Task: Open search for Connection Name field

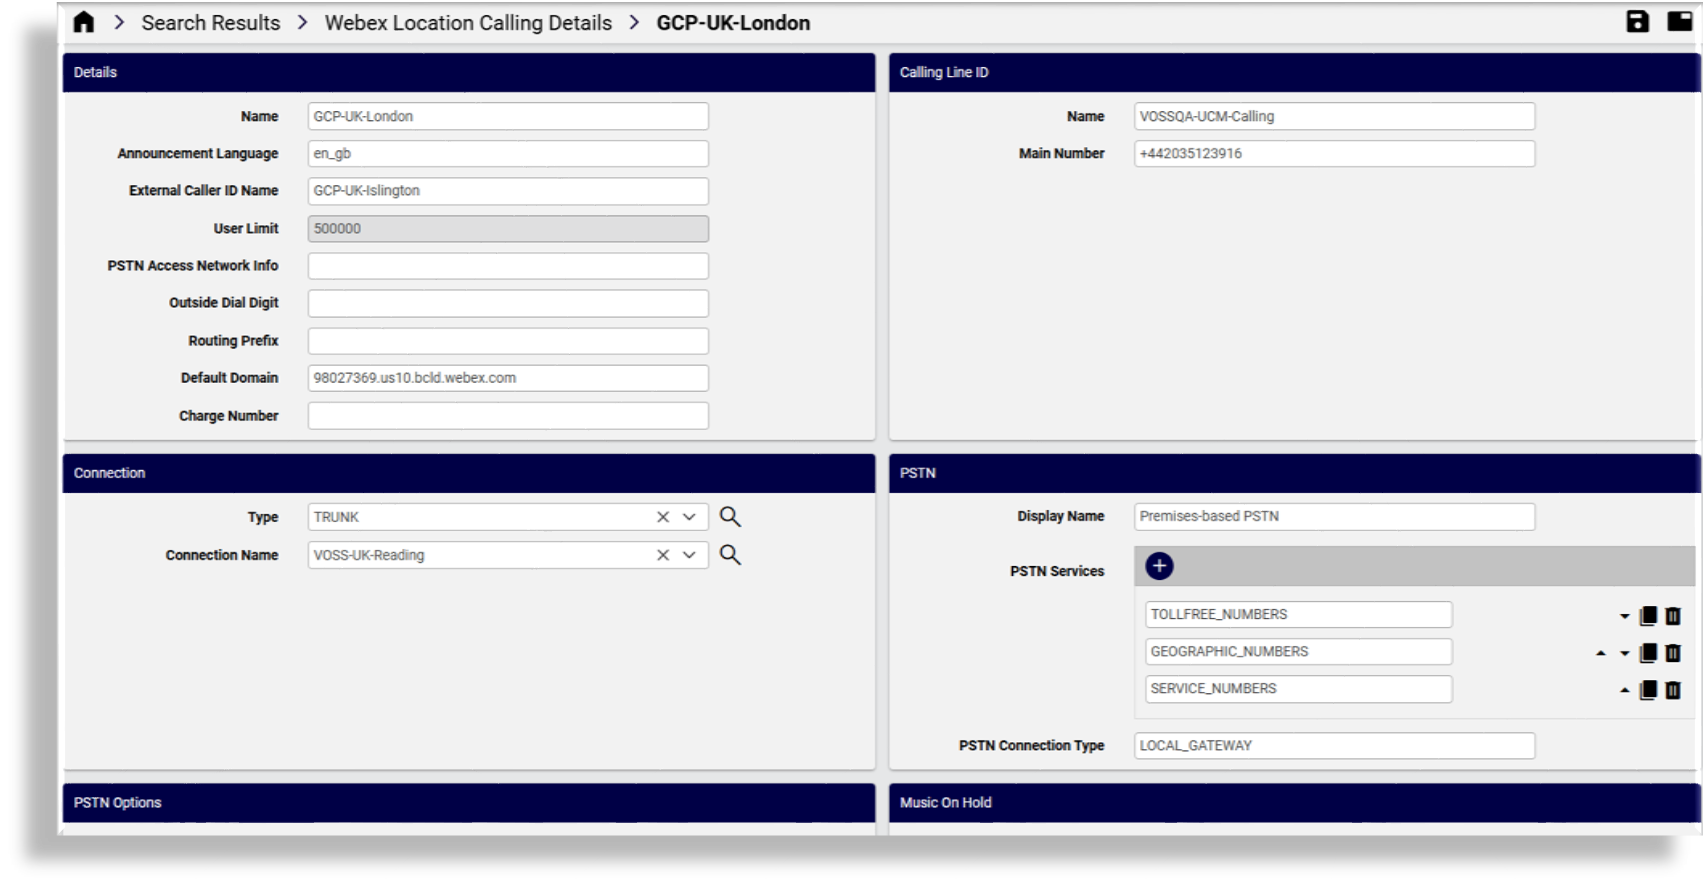Action: [x=730, y=555]
